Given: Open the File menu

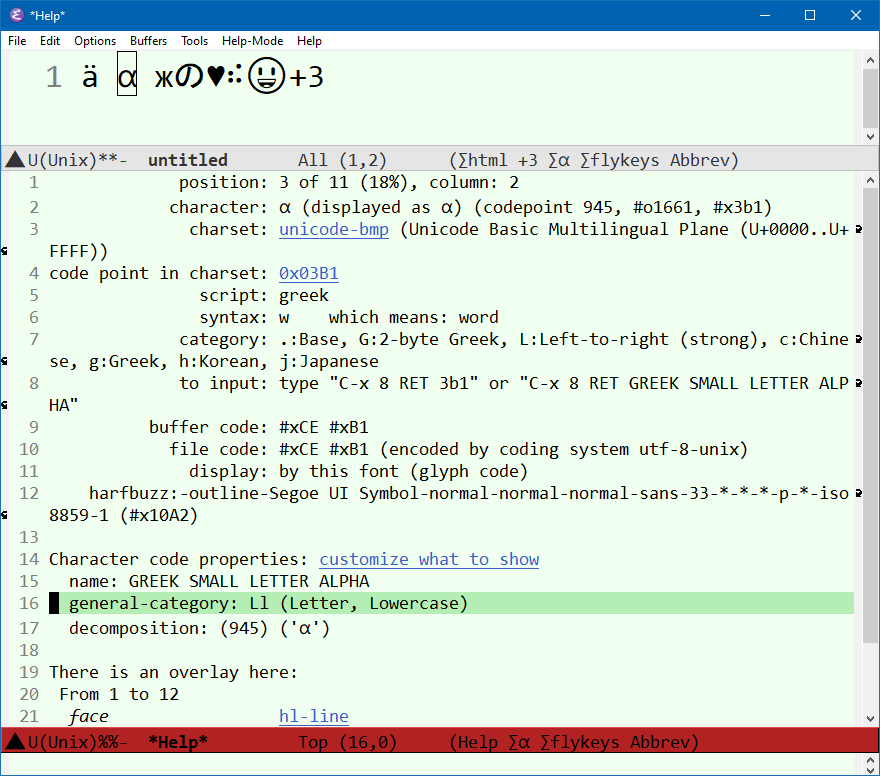Looking at the screenshot, I should [x=16, y=41].
